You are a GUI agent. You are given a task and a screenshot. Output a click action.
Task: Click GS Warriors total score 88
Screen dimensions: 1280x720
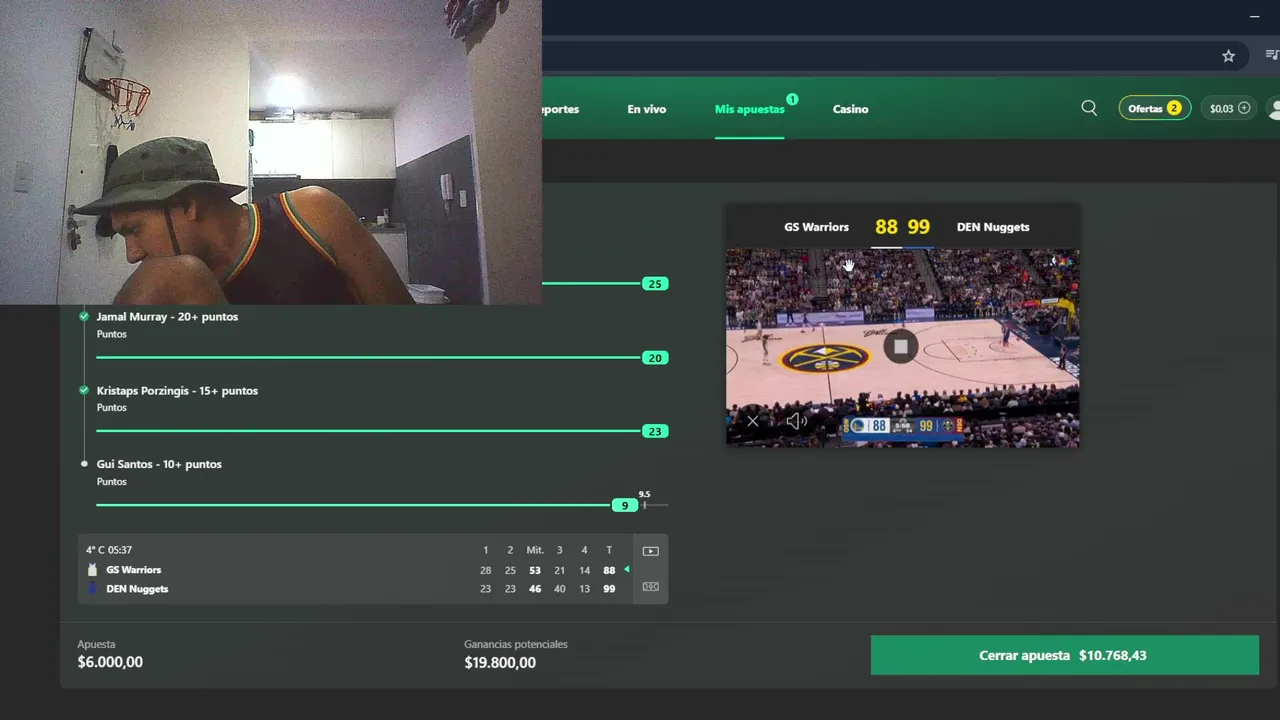tap(609, 571)
